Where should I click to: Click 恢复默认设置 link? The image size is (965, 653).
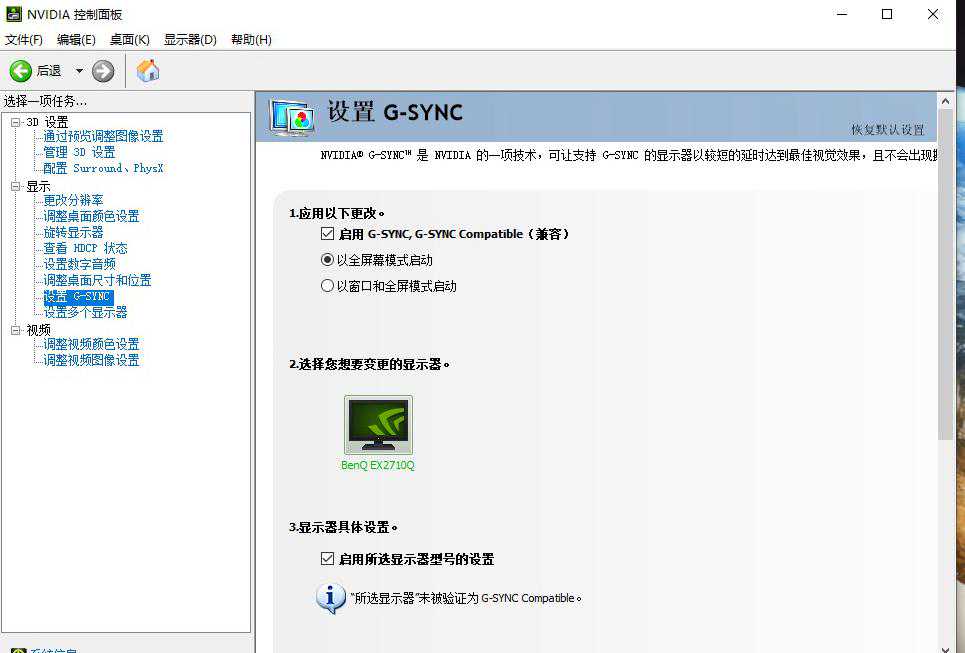tap(887, 130)
